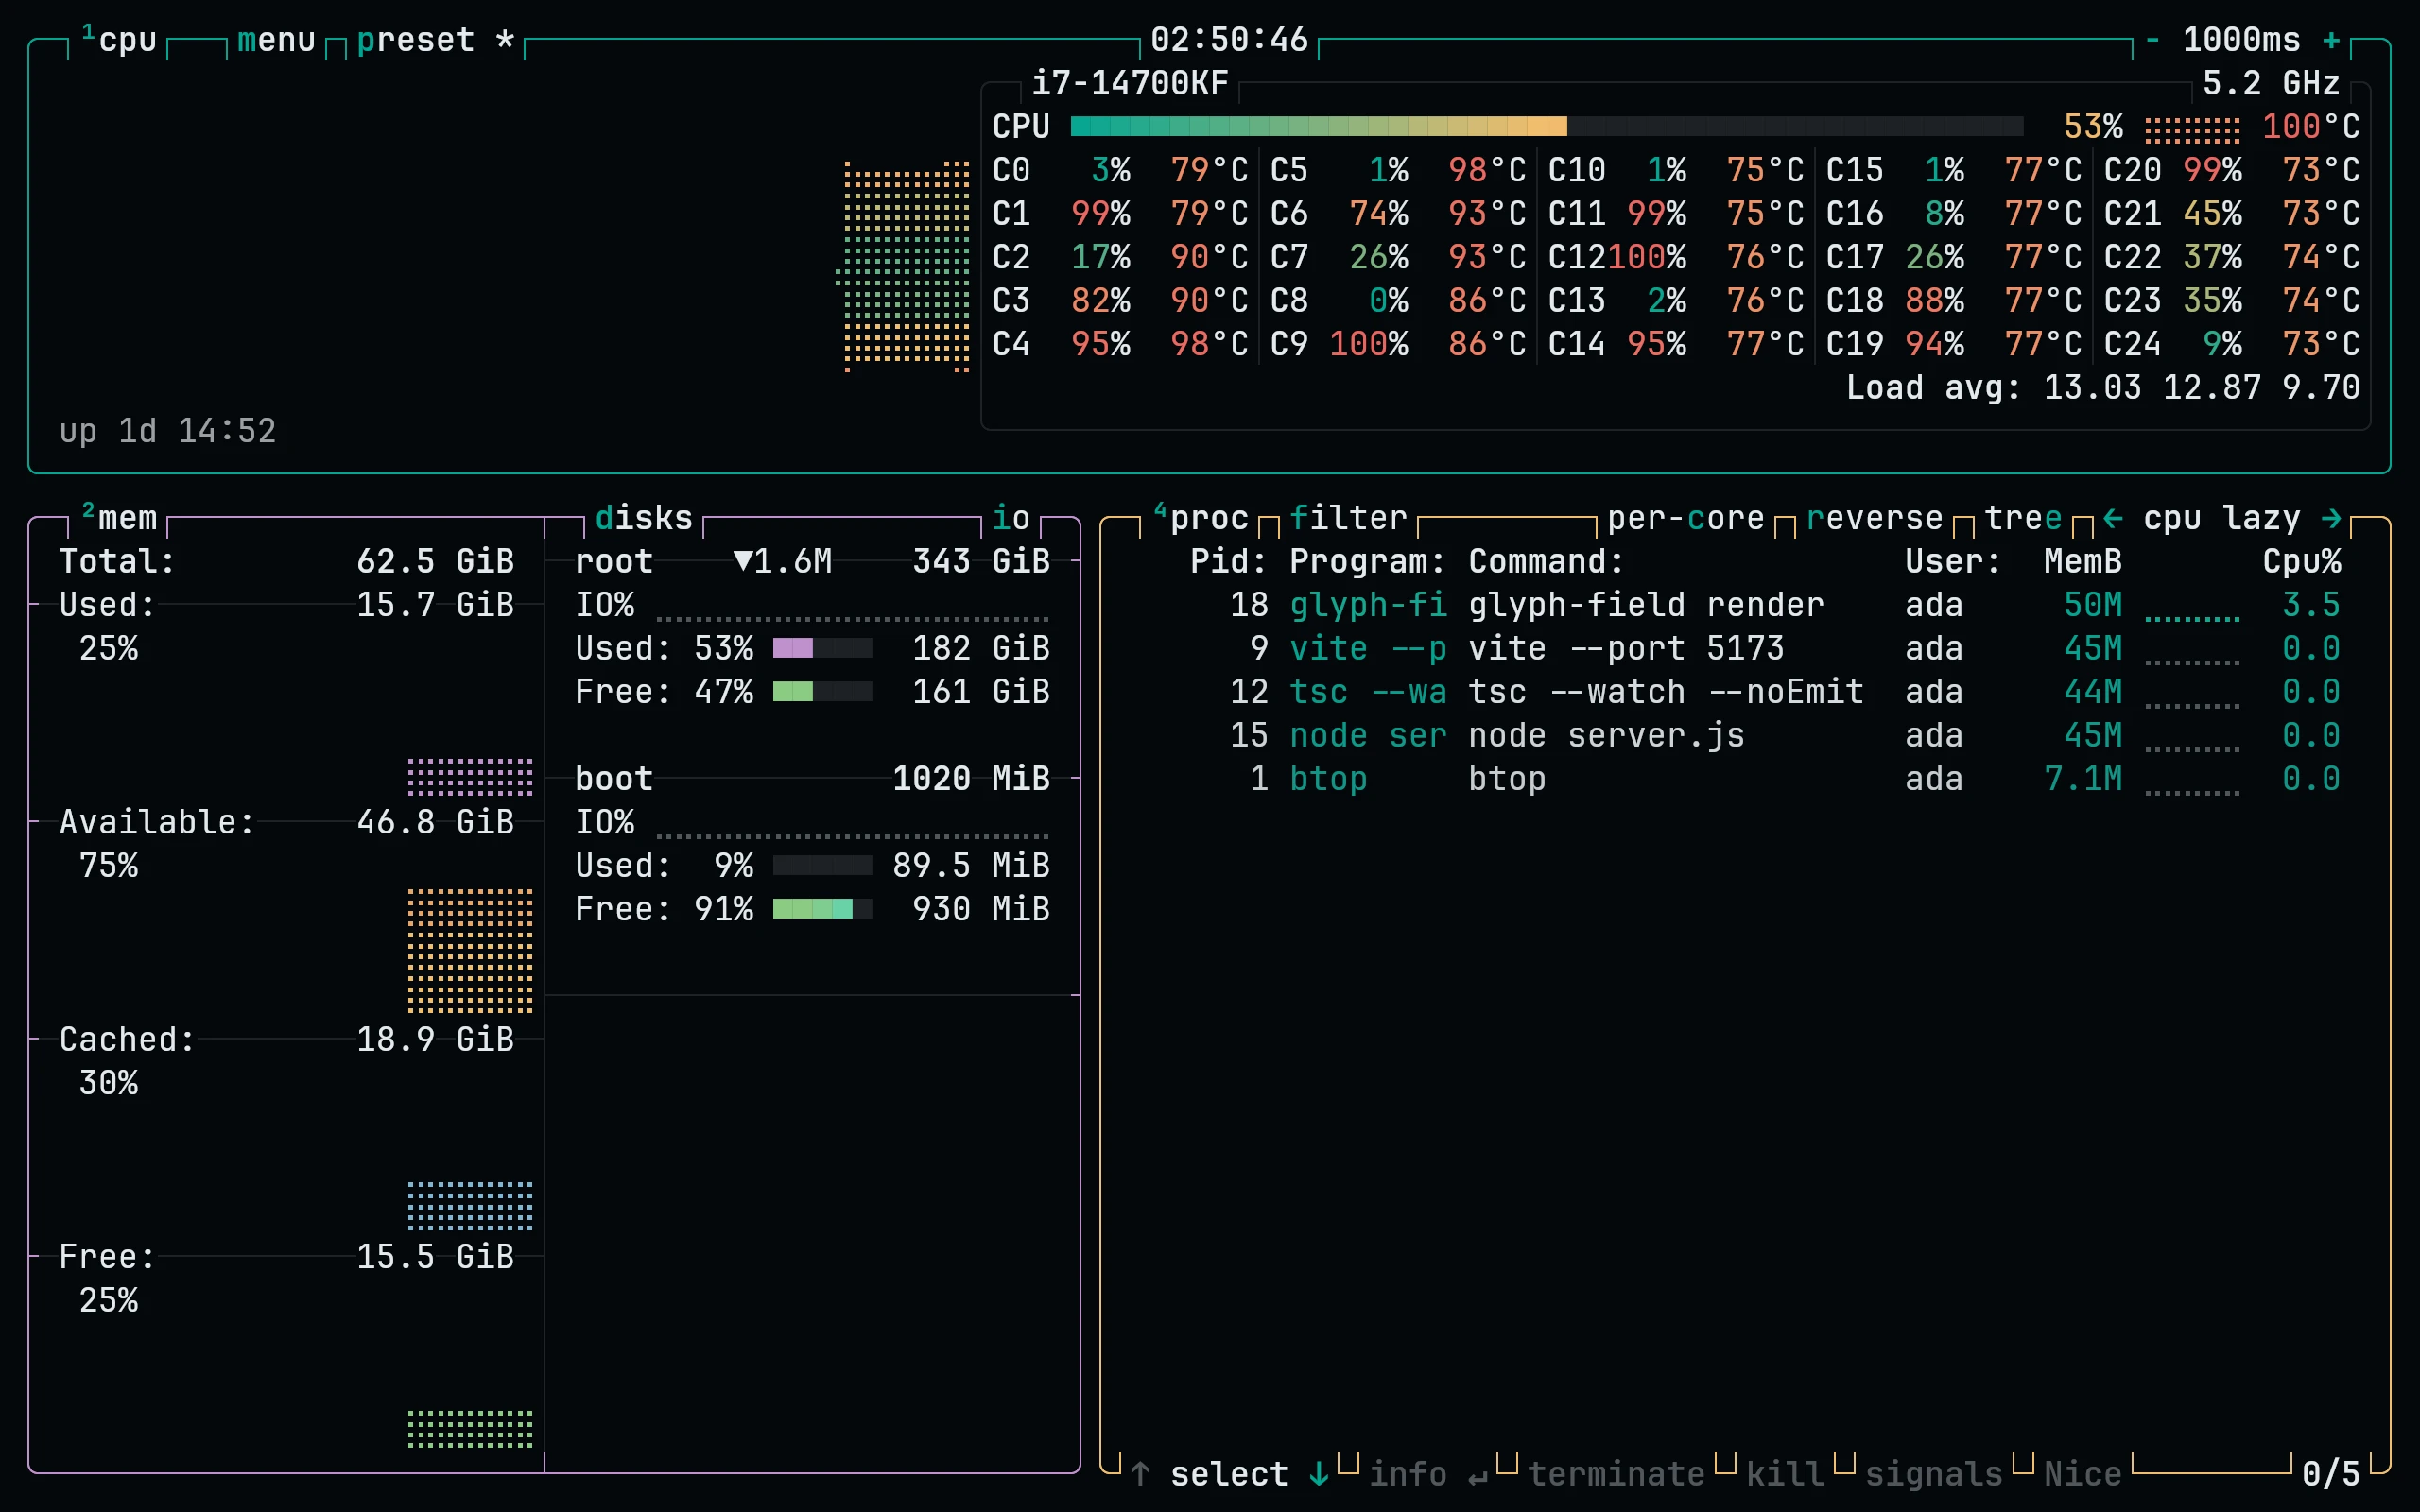Click the i7-14700KF CPU name
This screenshot has height=1512, width=2420.
click(1130, 83)
